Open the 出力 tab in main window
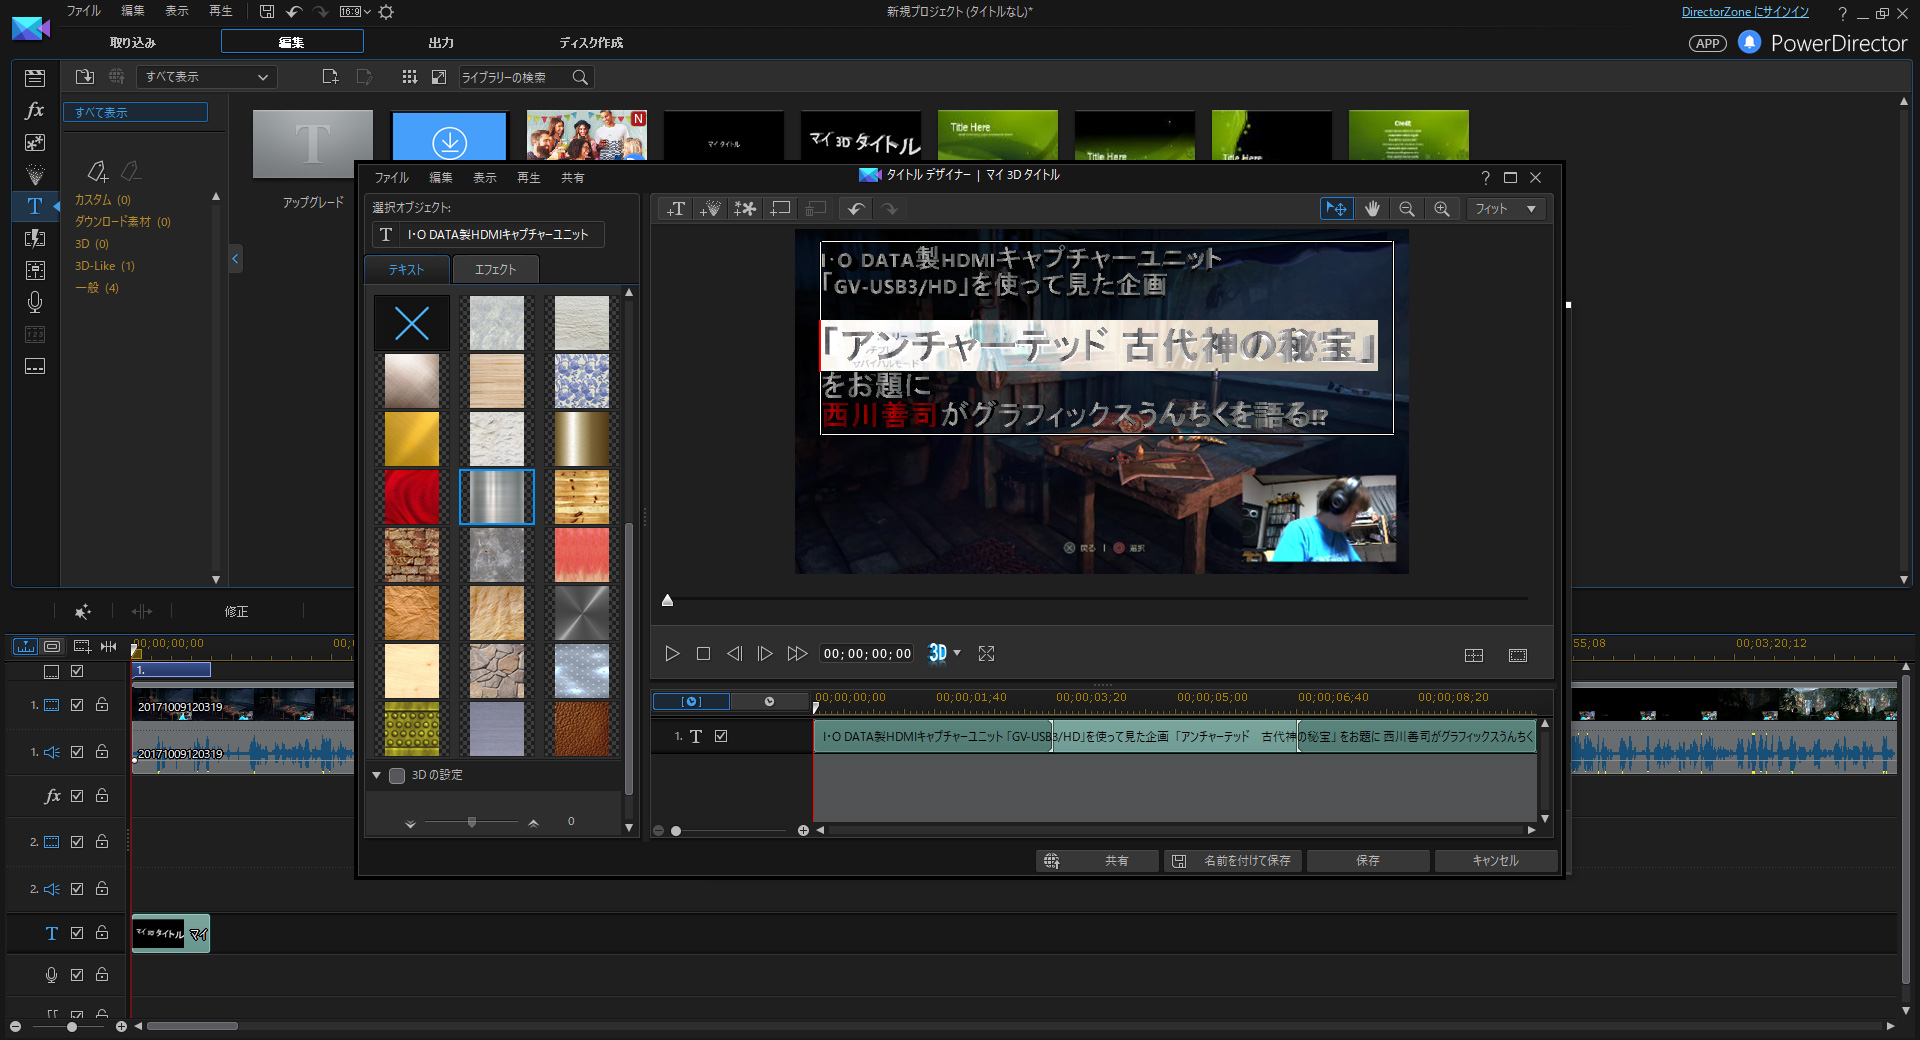This screenshot has width=1920, height=1040. (x=441, y=42)
